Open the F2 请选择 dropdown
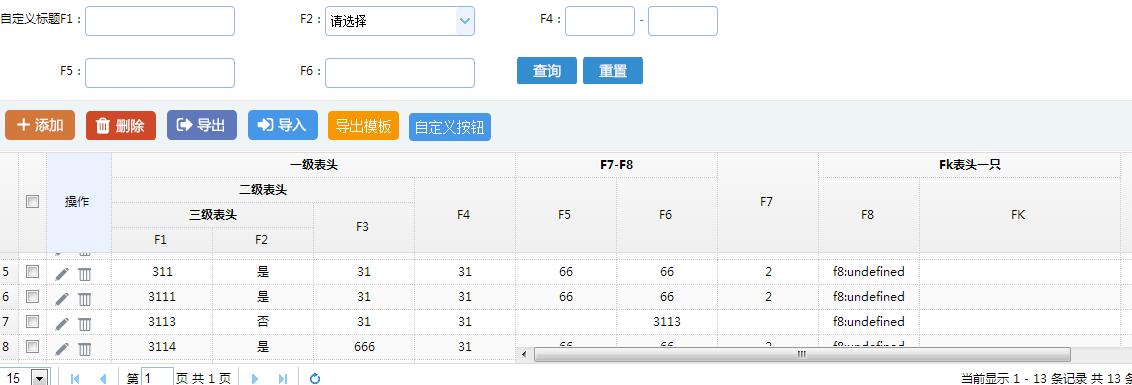Screen dimensions: 1132x385 [400, 21]
